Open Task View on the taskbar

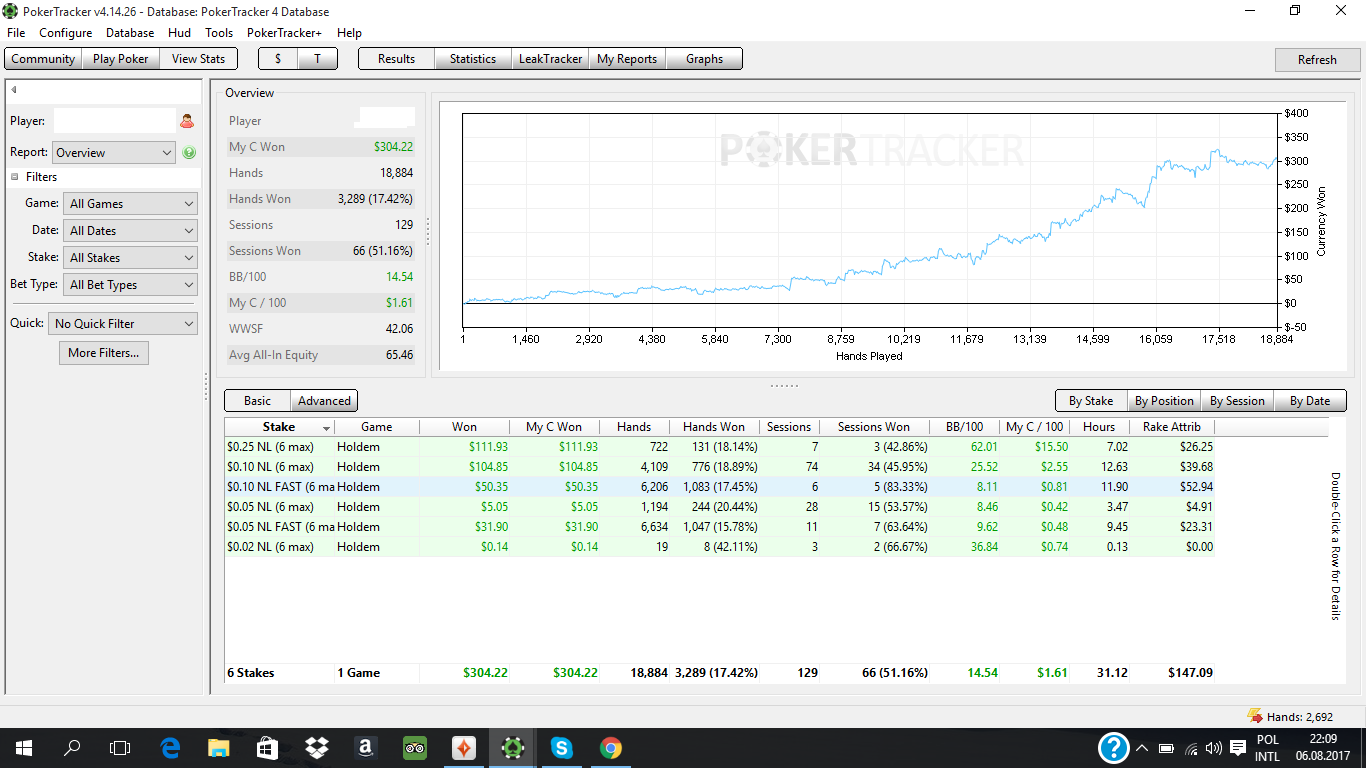point(120,748)
